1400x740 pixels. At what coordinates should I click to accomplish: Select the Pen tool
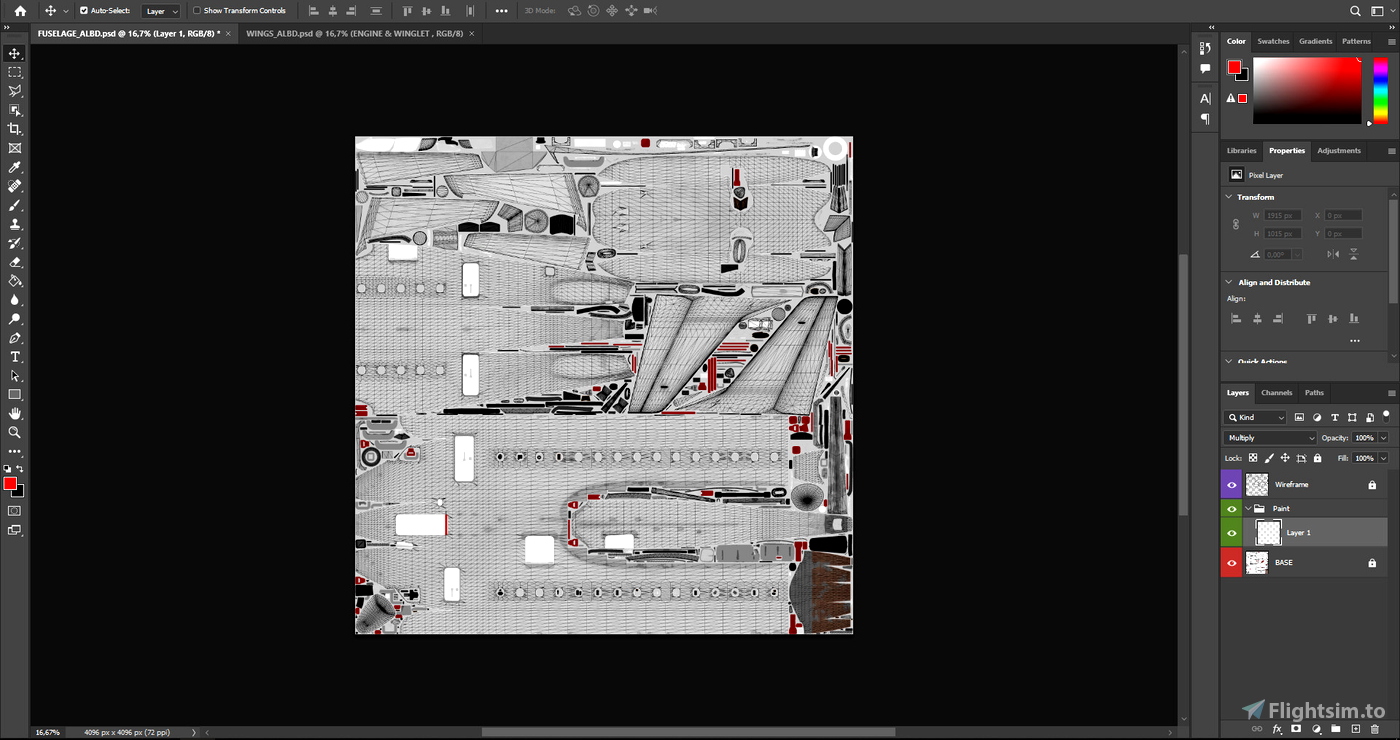pos(15,338)
